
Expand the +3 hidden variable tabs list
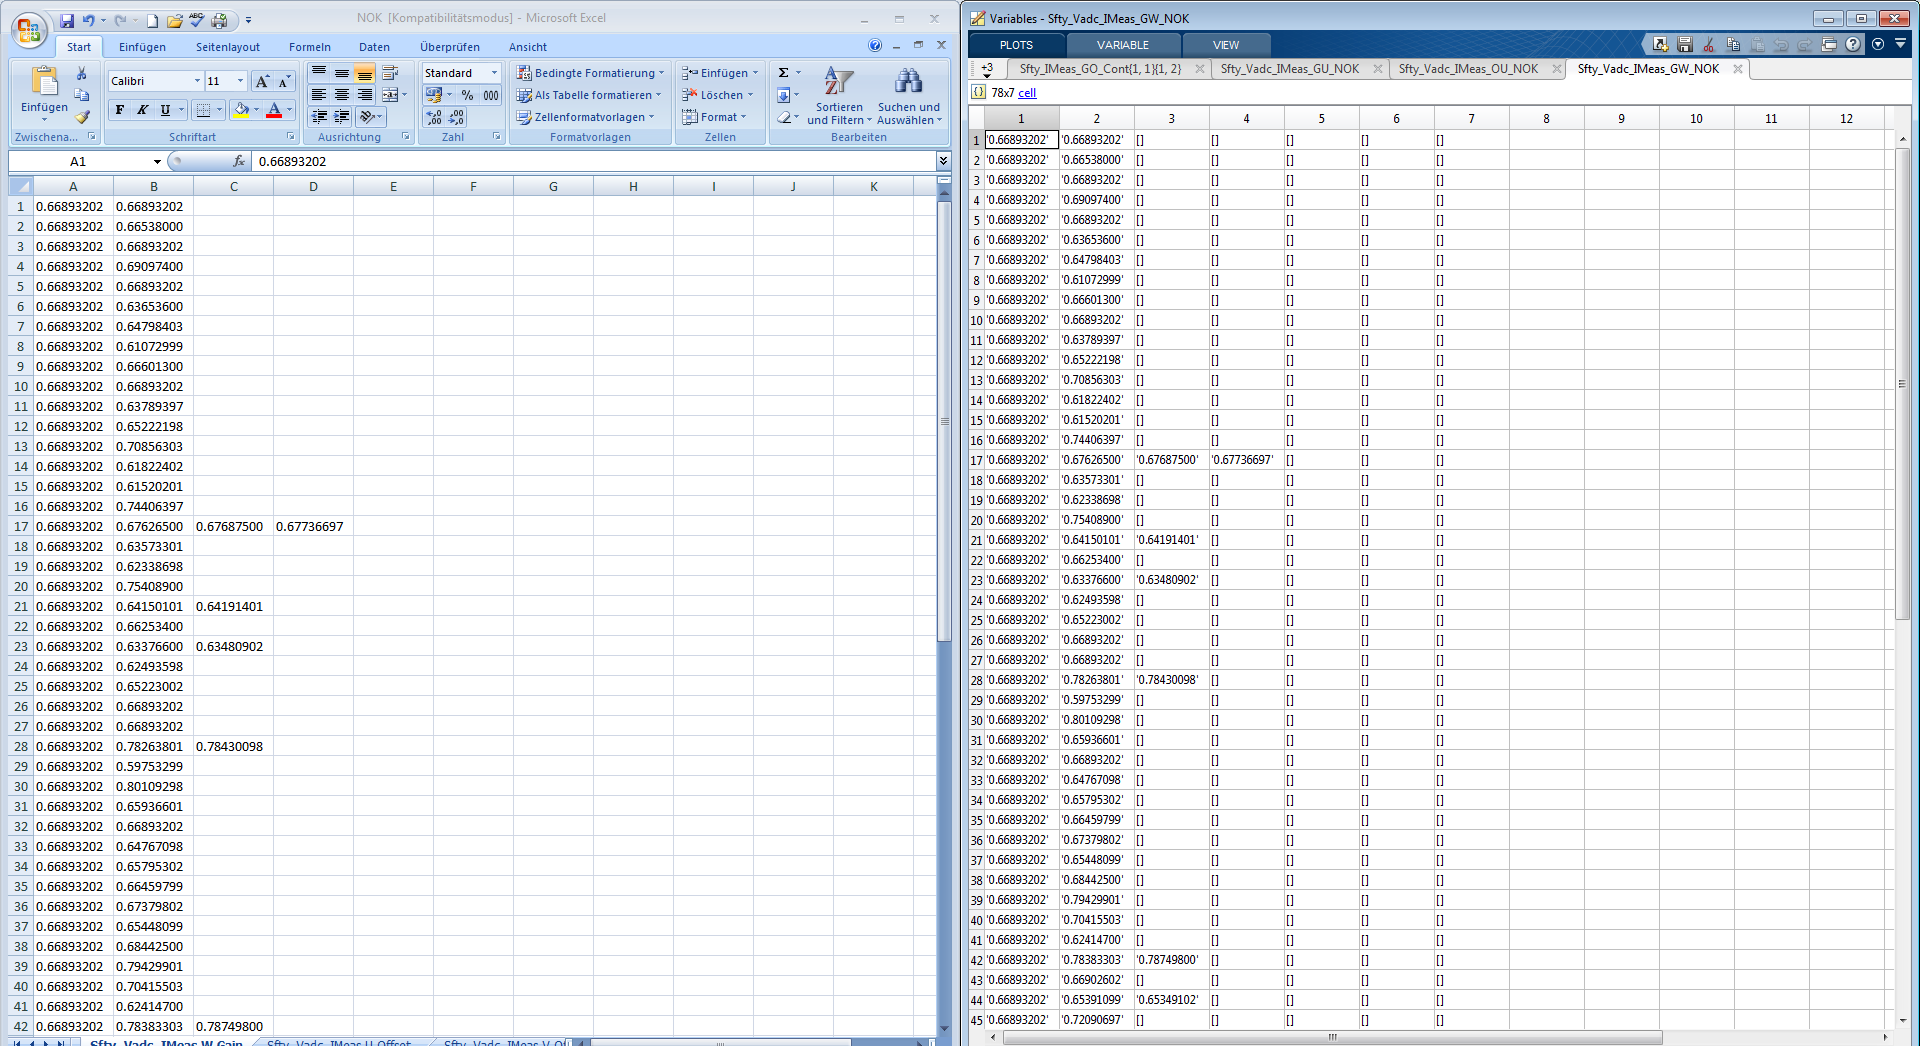[987, 69]
